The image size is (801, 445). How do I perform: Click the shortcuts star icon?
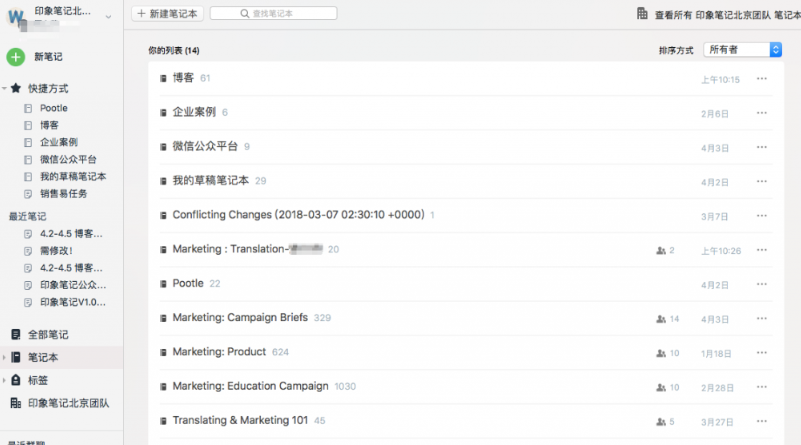coord(16,88)
